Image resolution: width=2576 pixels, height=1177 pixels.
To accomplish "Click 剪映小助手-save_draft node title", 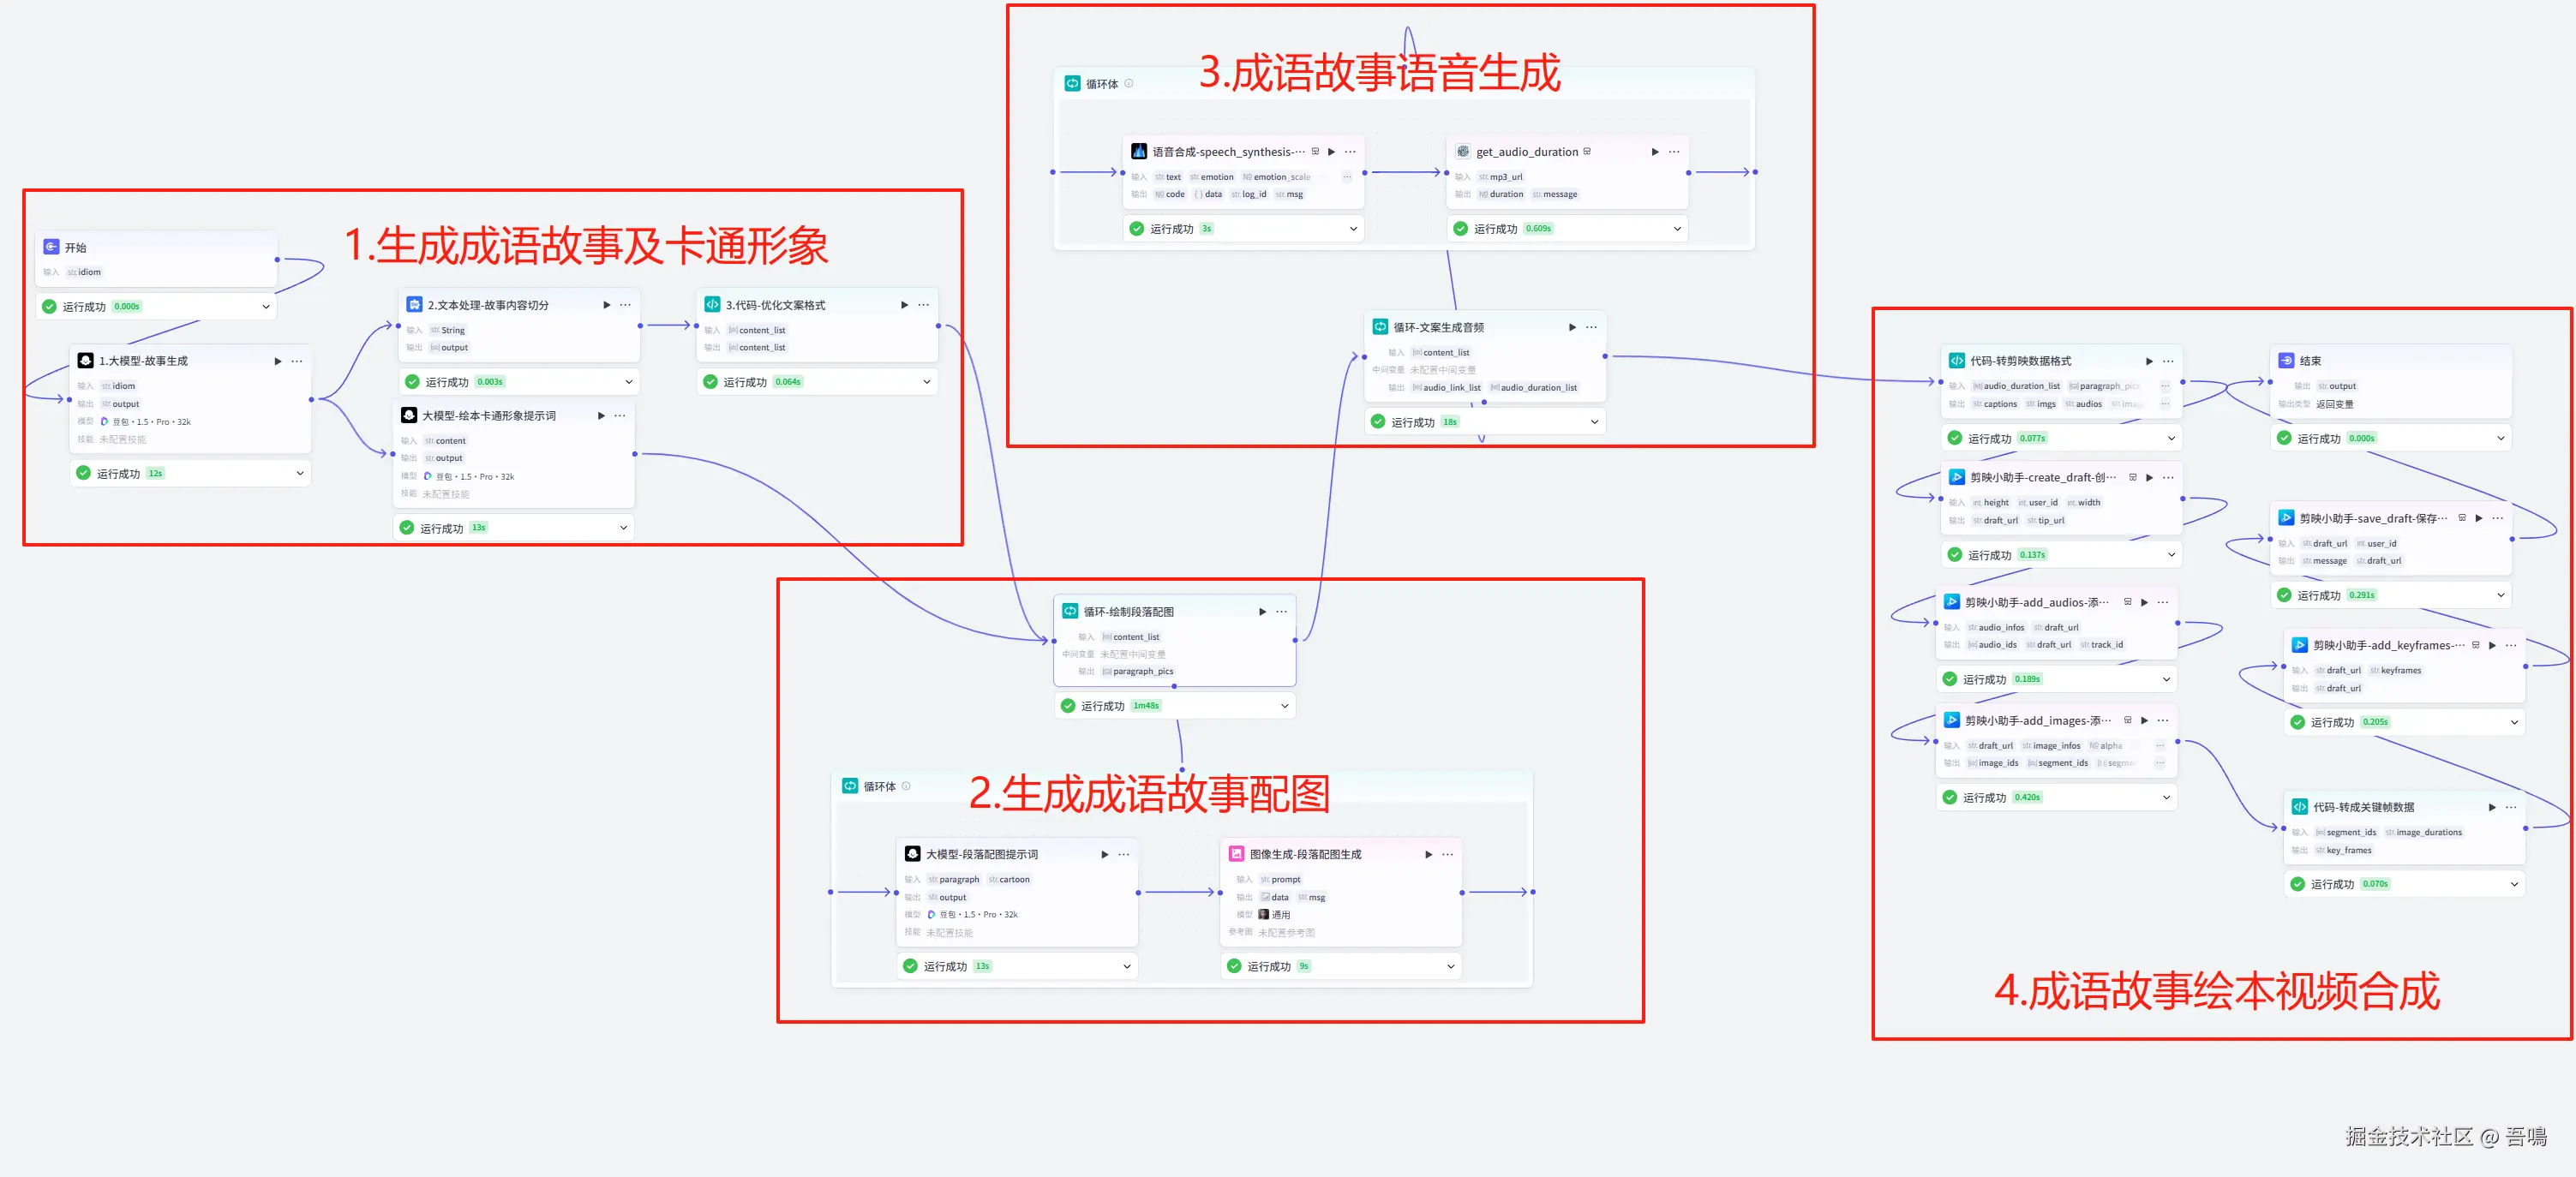I will [2372, 518].
